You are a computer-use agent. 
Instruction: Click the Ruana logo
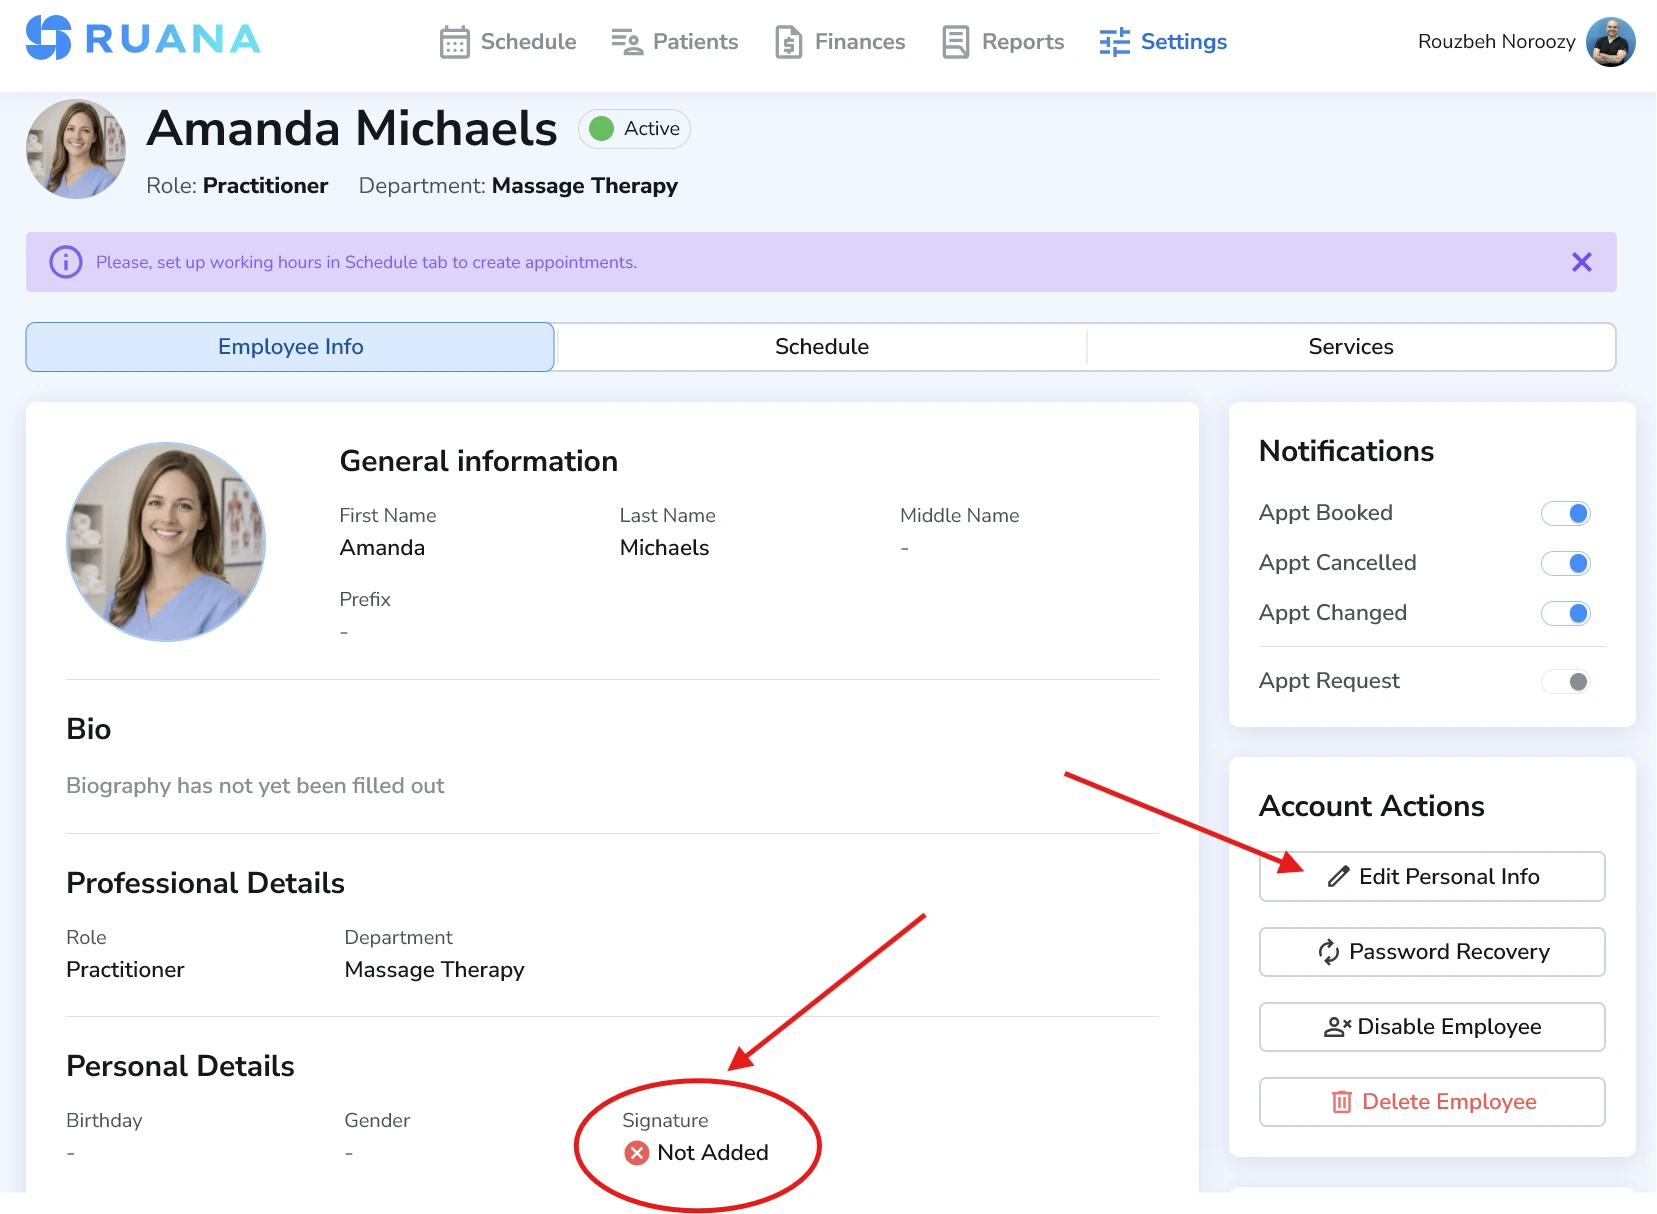142,38
